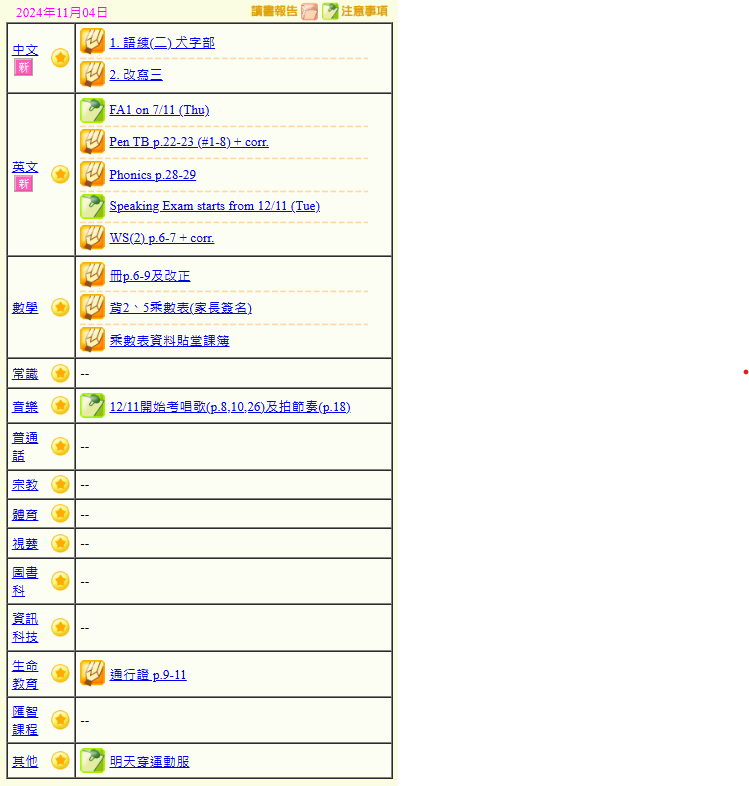
Task: Open the 資訊科技 subject link
Action: 25,628
